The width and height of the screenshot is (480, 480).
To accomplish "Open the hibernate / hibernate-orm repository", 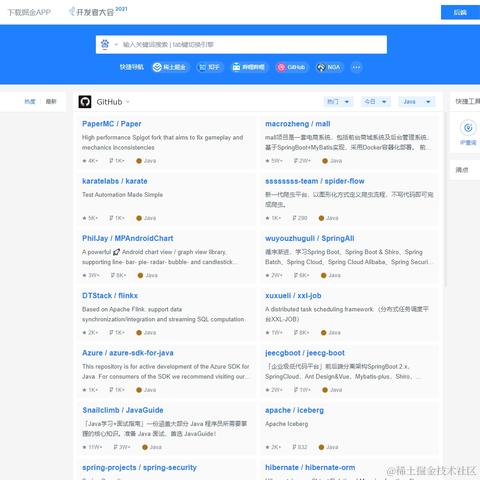I will pyautogui.click(x=310, y=467).
